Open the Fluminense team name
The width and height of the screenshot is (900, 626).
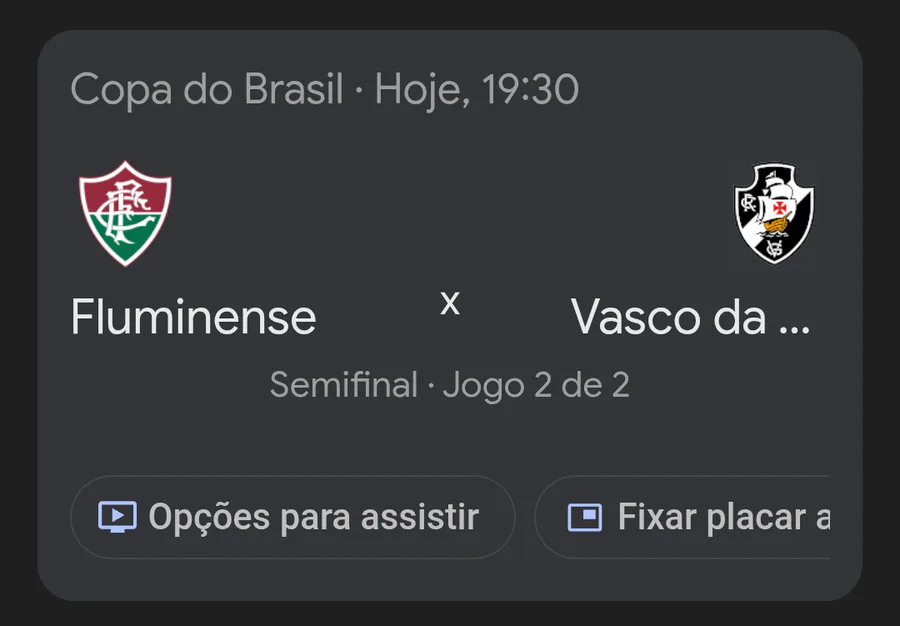point(193,318)
